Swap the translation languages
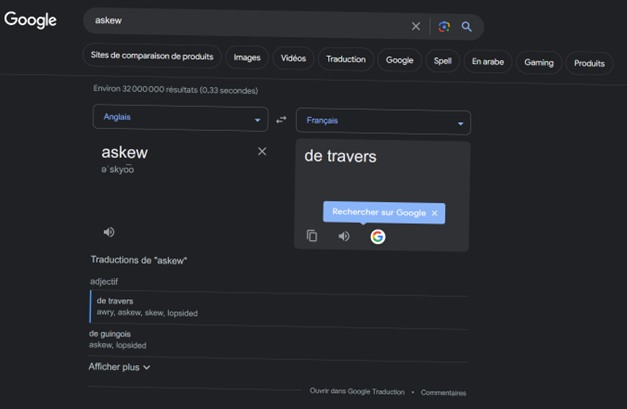The image size is (627, 409). pyautogui.click(x=282, y=120)
